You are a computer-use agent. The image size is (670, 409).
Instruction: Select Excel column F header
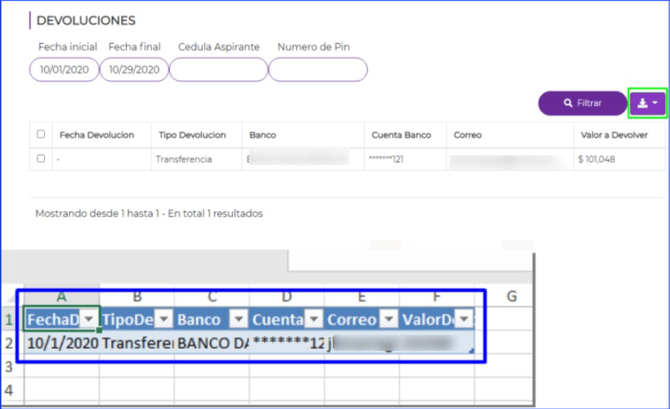(x=437, y=296)
